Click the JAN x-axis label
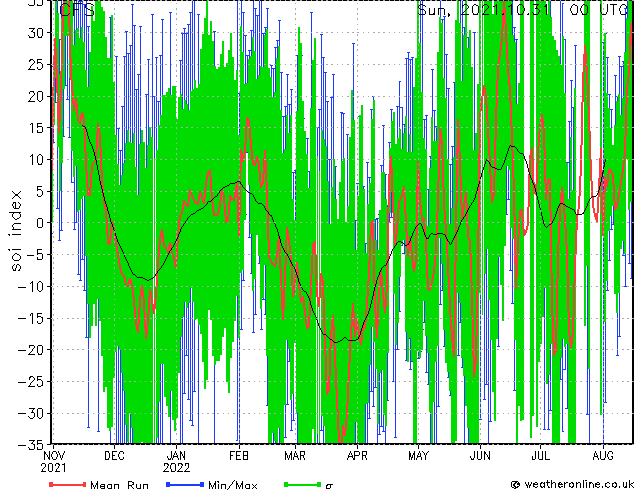 pyautogui.click(x=177, y=456)
